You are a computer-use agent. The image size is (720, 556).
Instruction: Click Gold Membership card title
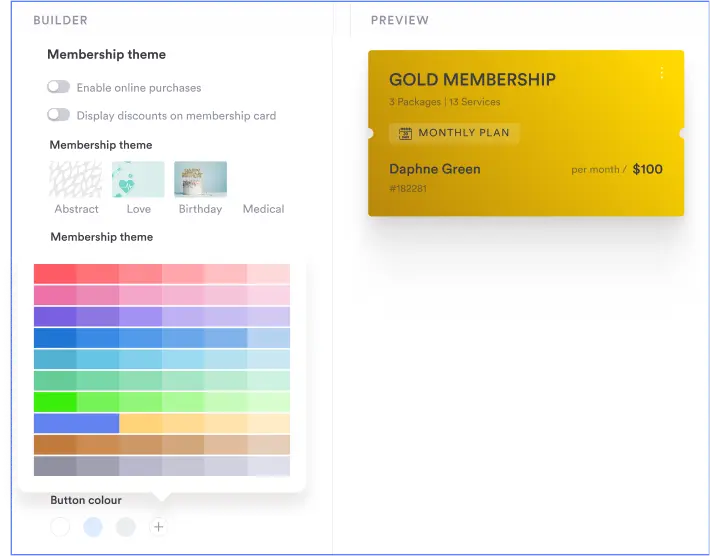coord(472,79)
